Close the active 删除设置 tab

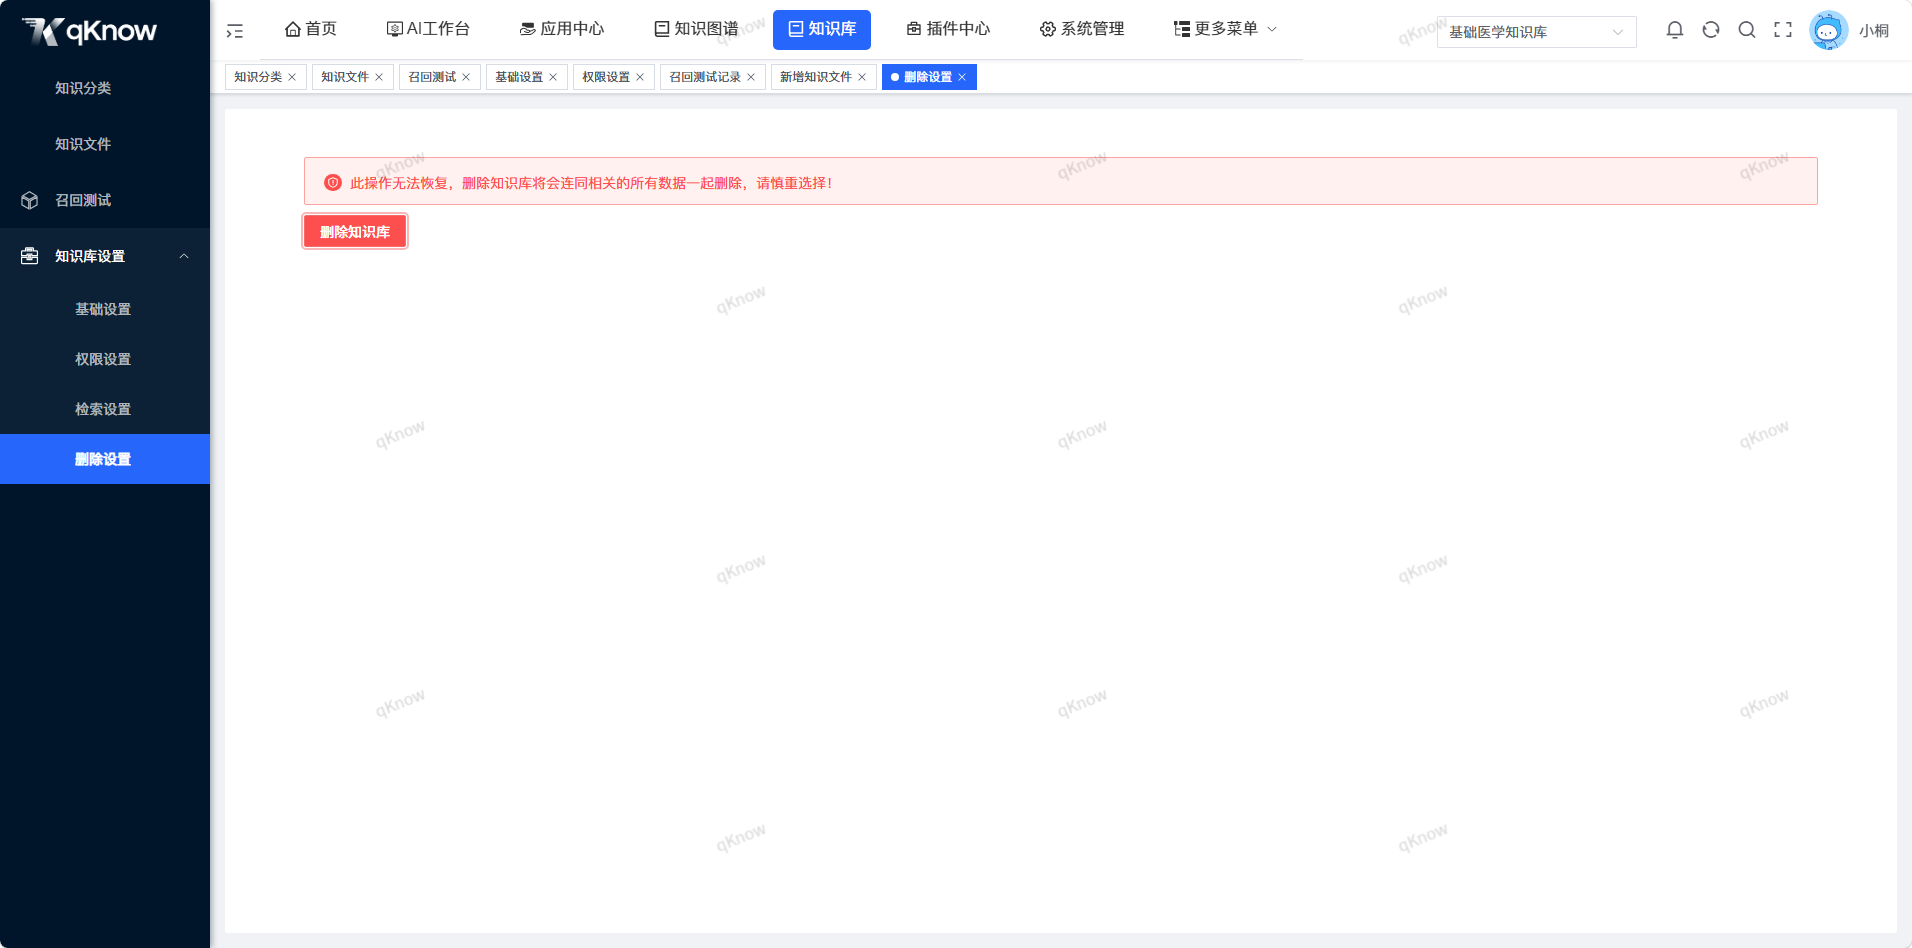(962, 77)
